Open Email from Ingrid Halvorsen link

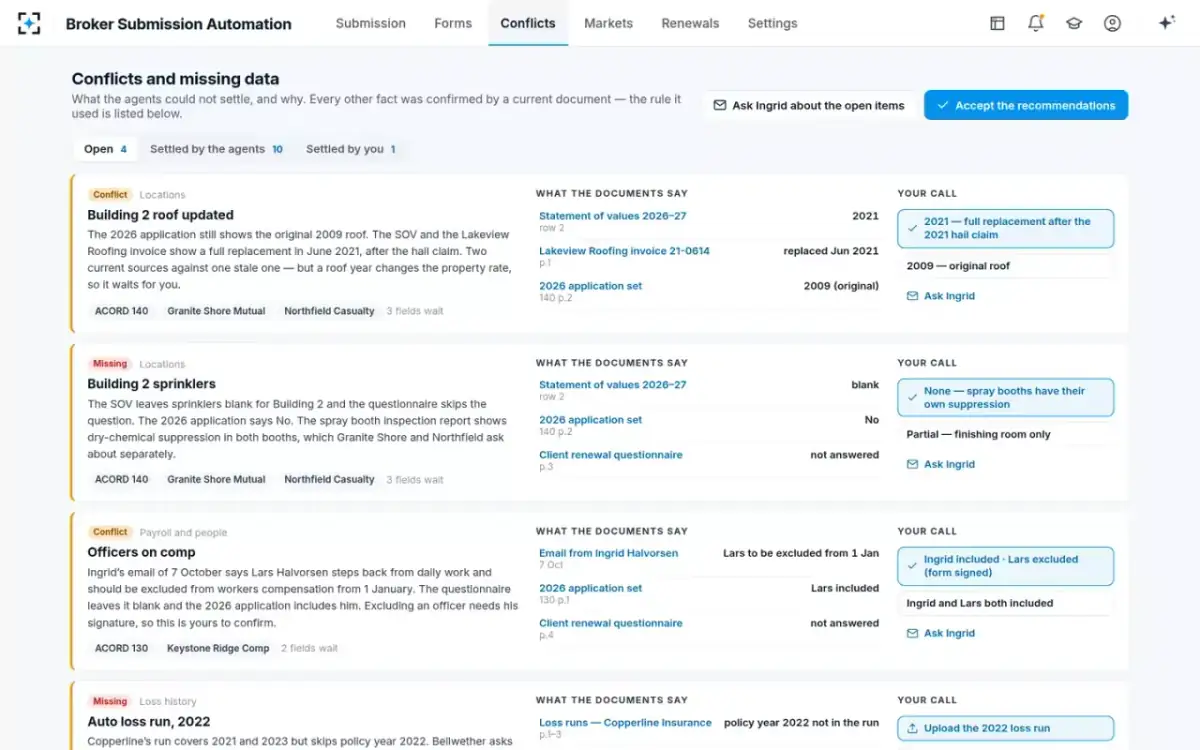(x=608, y=553)
